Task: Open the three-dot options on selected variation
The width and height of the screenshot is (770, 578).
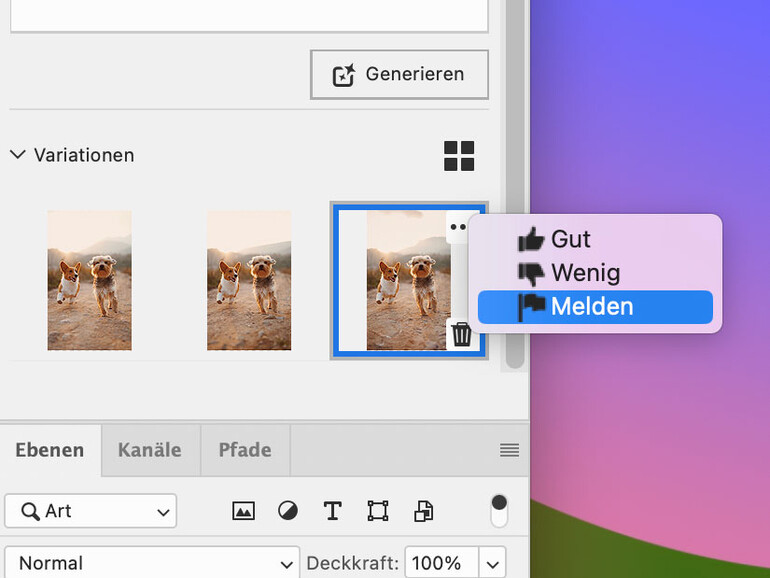Action: pos(458,227)
